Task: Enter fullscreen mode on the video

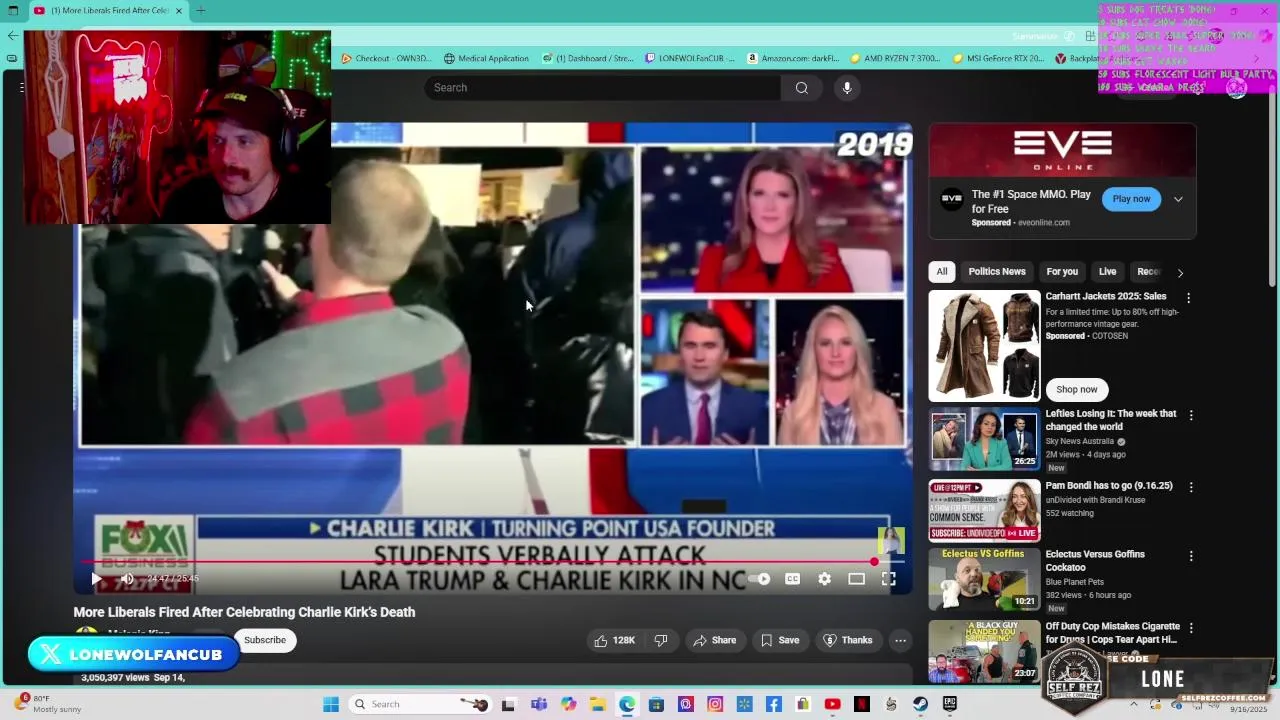Action: [x=888, y=578]
